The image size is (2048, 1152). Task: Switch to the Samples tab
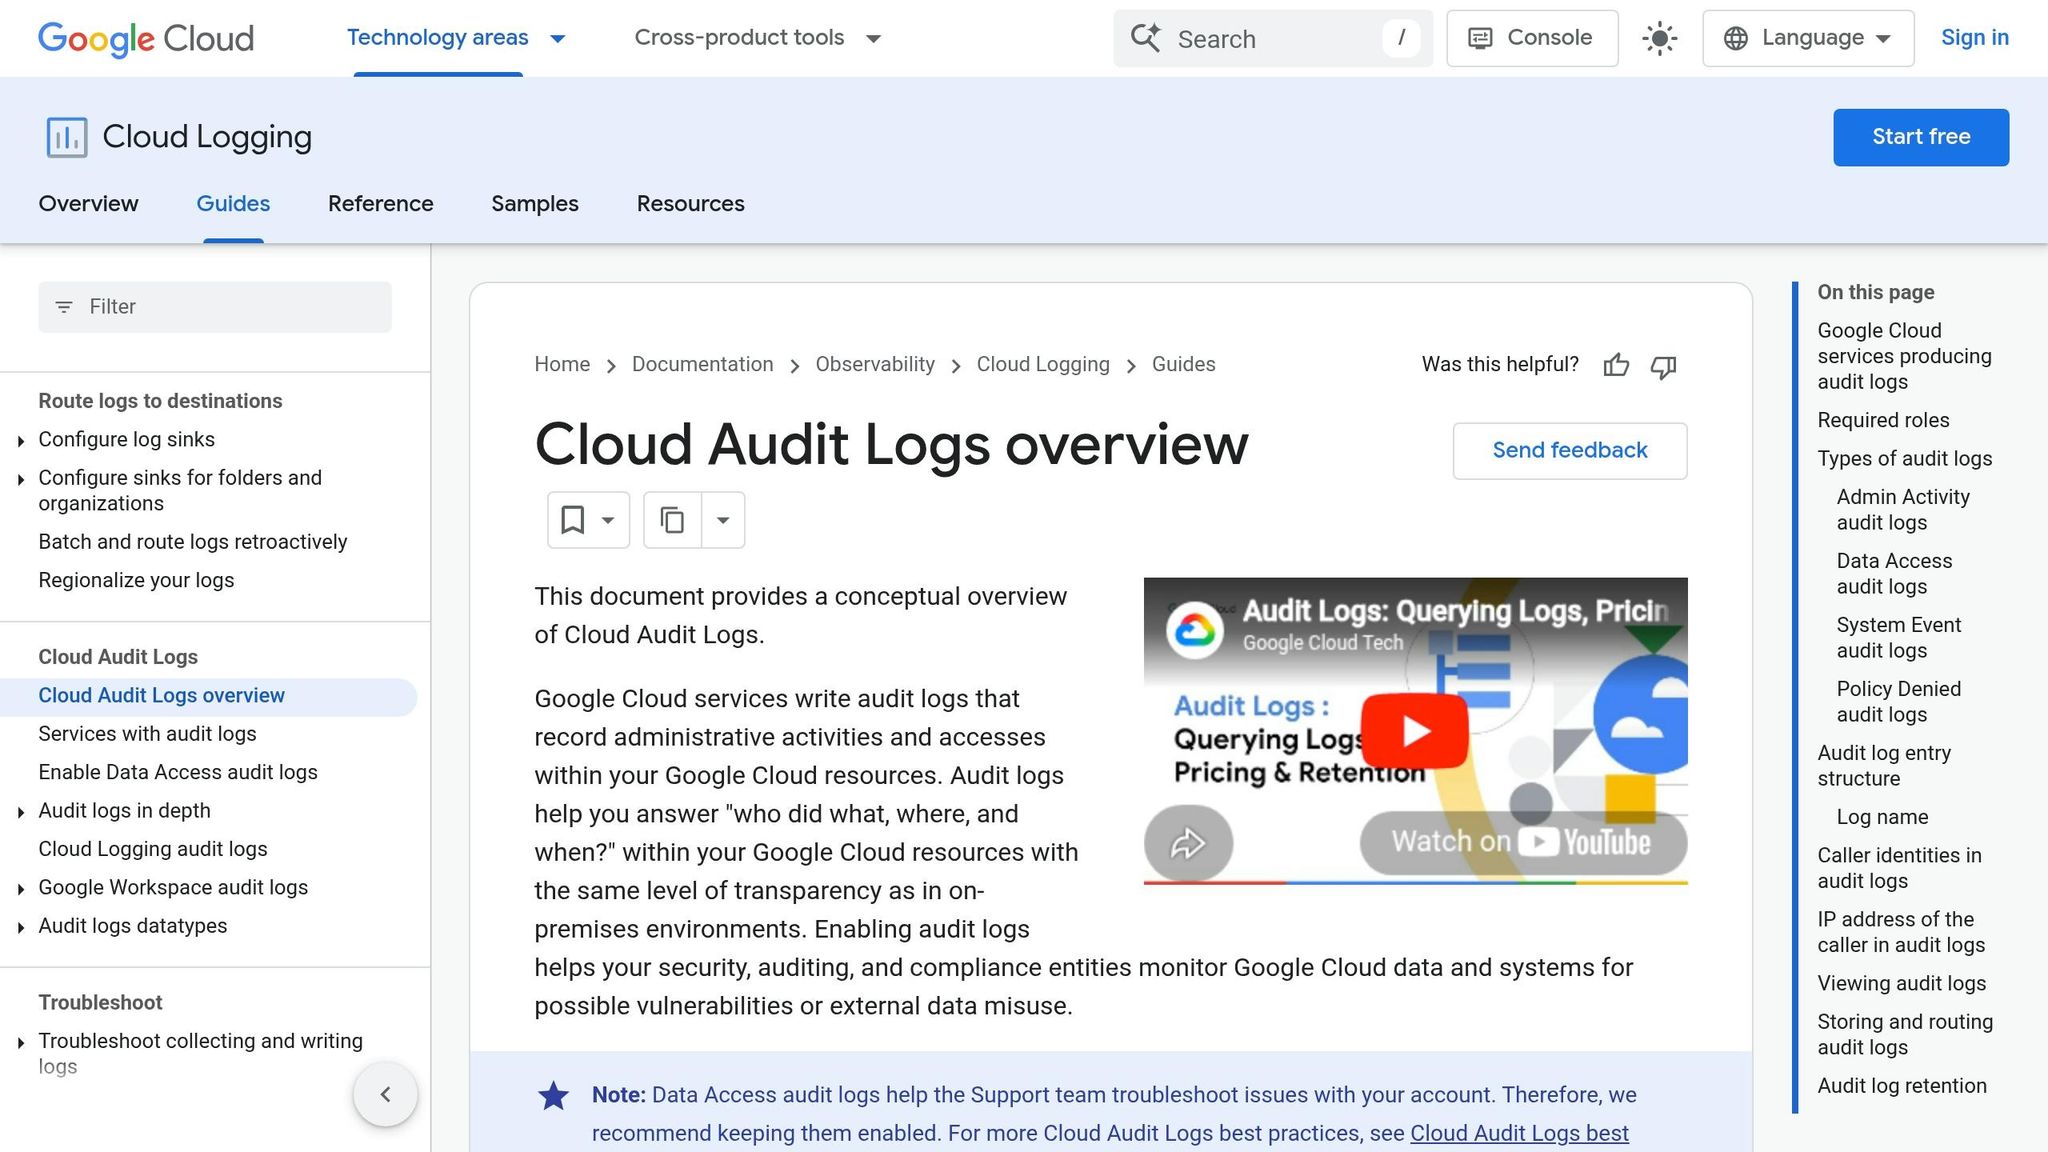(x=535, y=204)
